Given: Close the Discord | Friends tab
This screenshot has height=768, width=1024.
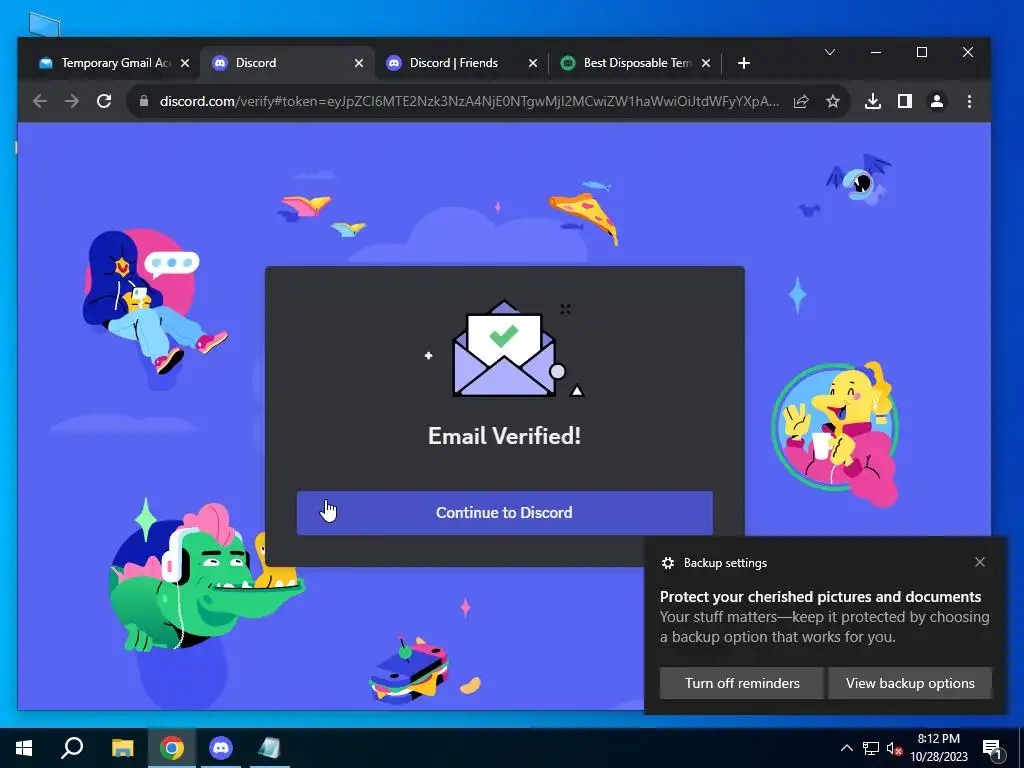Looking at the screenshot, I should (x=533, y=63).
